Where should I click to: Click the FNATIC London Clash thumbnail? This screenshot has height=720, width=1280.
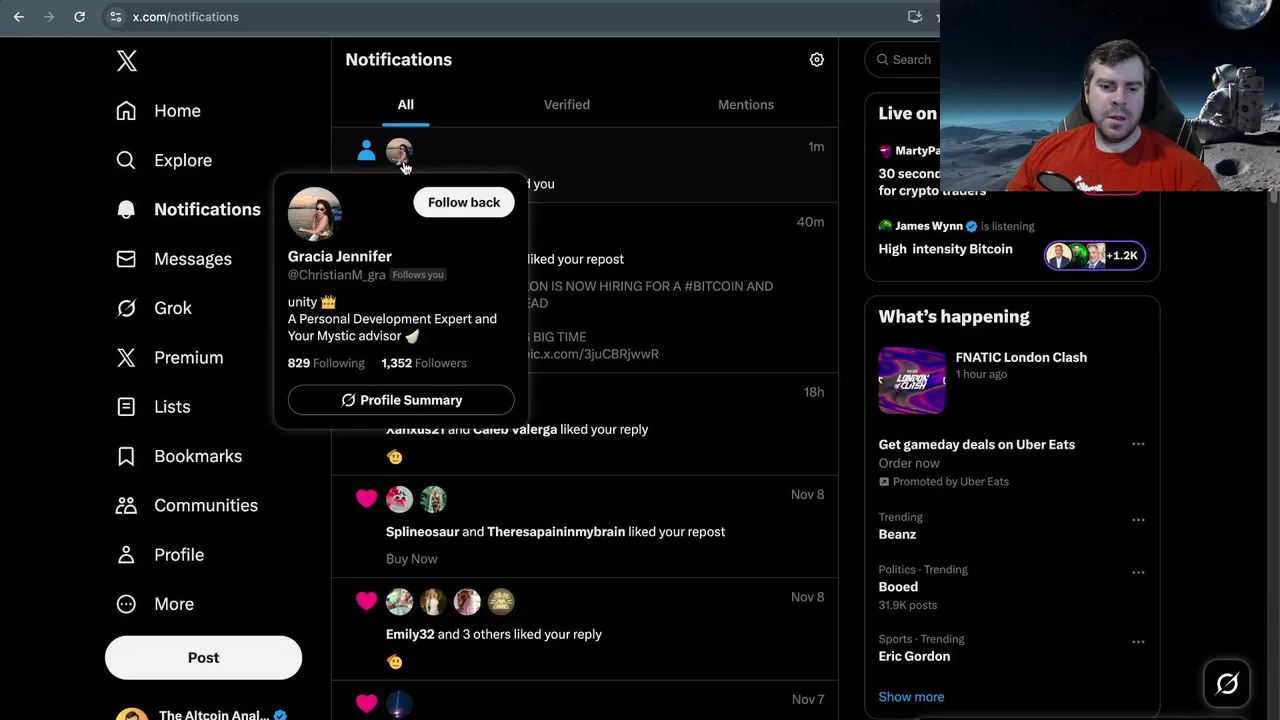[x=912, y=380]
